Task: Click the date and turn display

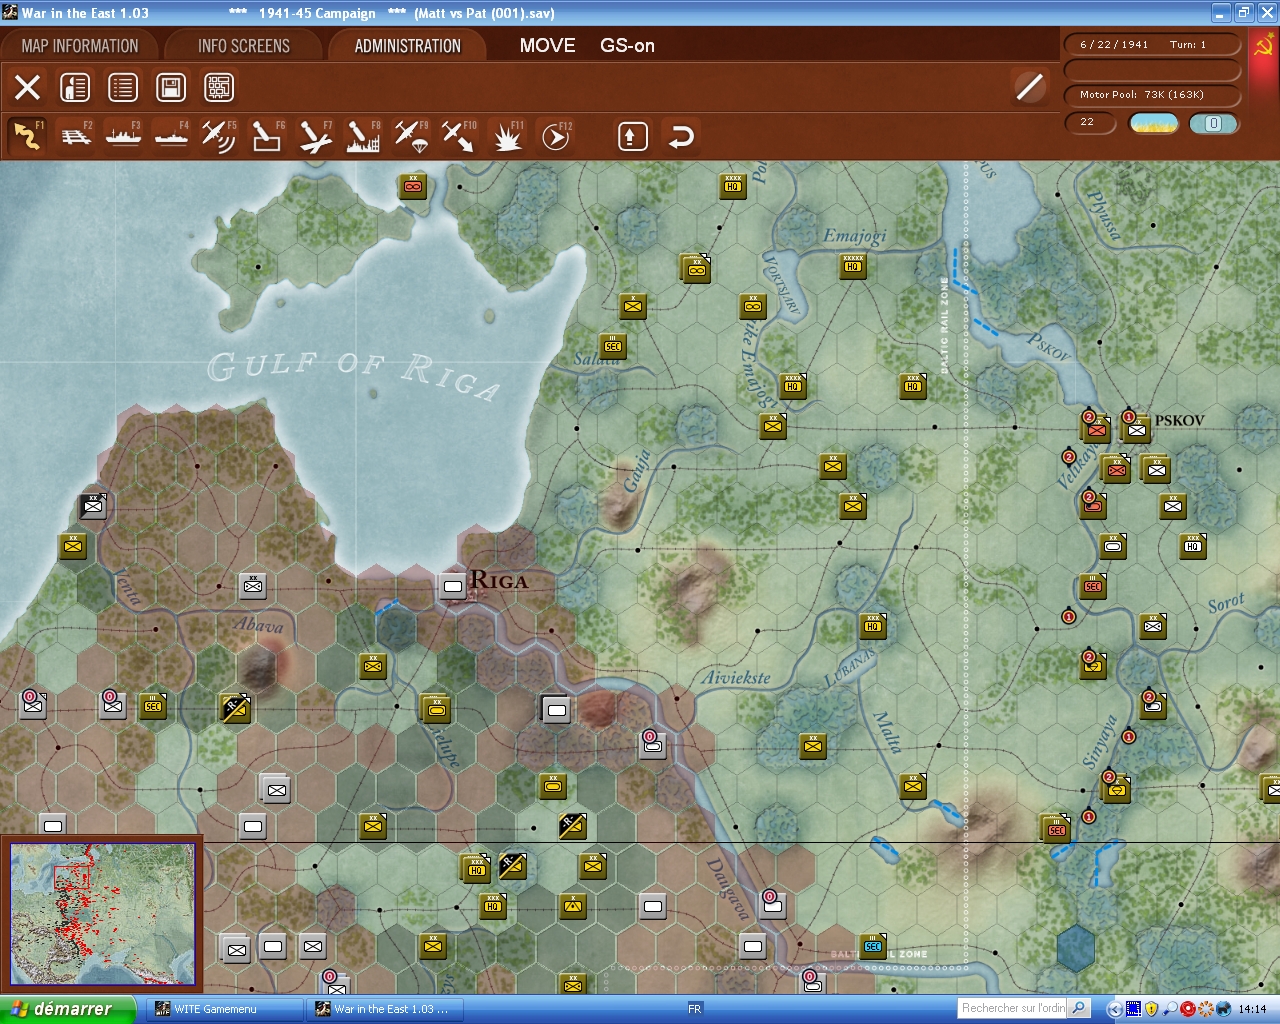Action: [x=1153, y=45]
